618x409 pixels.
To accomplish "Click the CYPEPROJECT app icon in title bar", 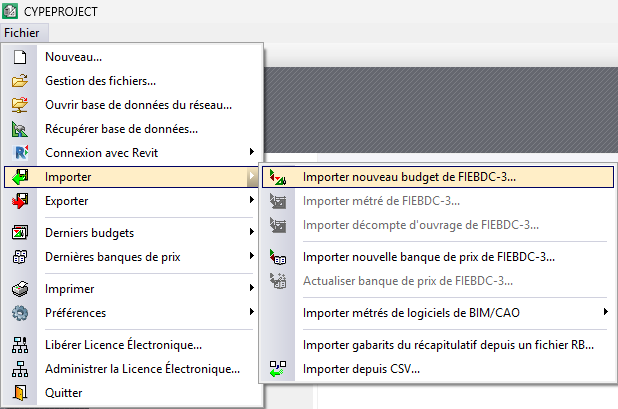I will tap(10, 11).
